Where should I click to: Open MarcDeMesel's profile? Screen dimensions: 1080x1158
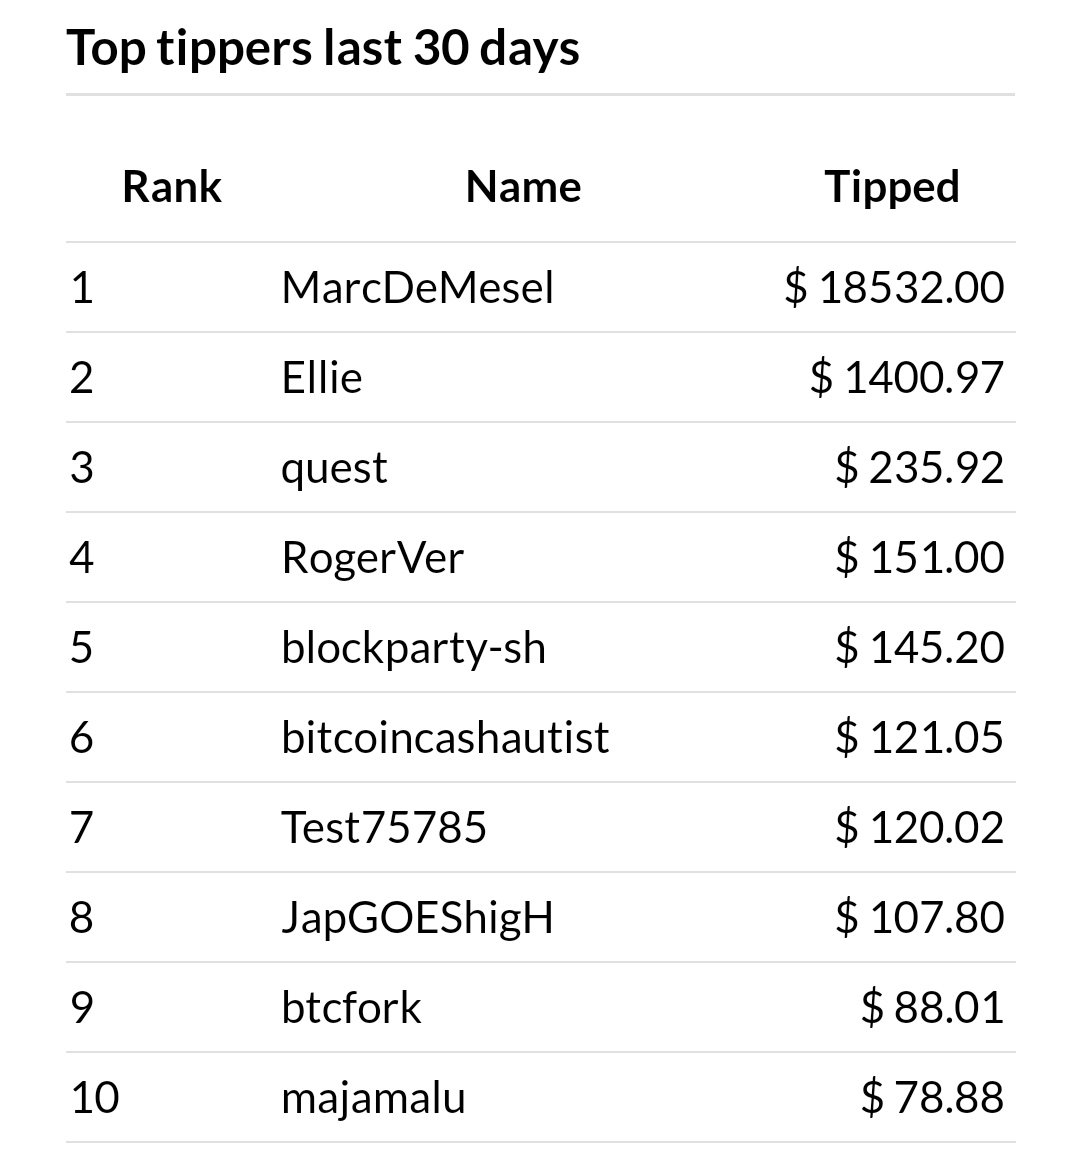pos(417,287)
